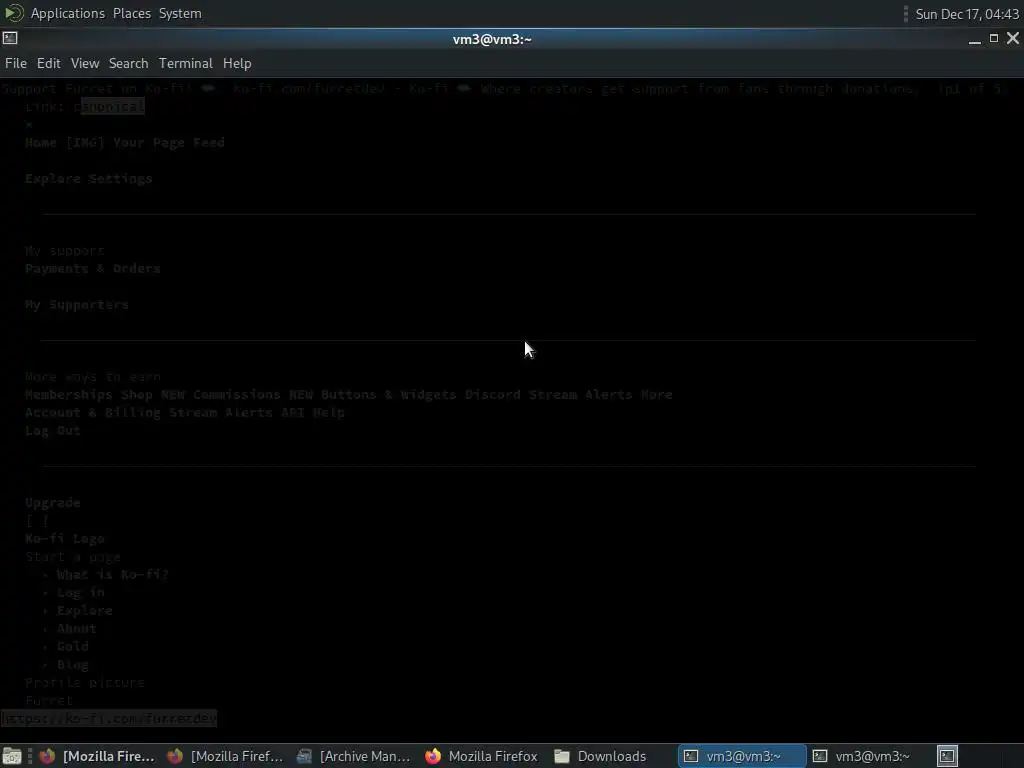Follow the Commissions link
Image resolution: width=1024 pixels, height=768 pixels.
pyautogui.click(x=236, y=394)
